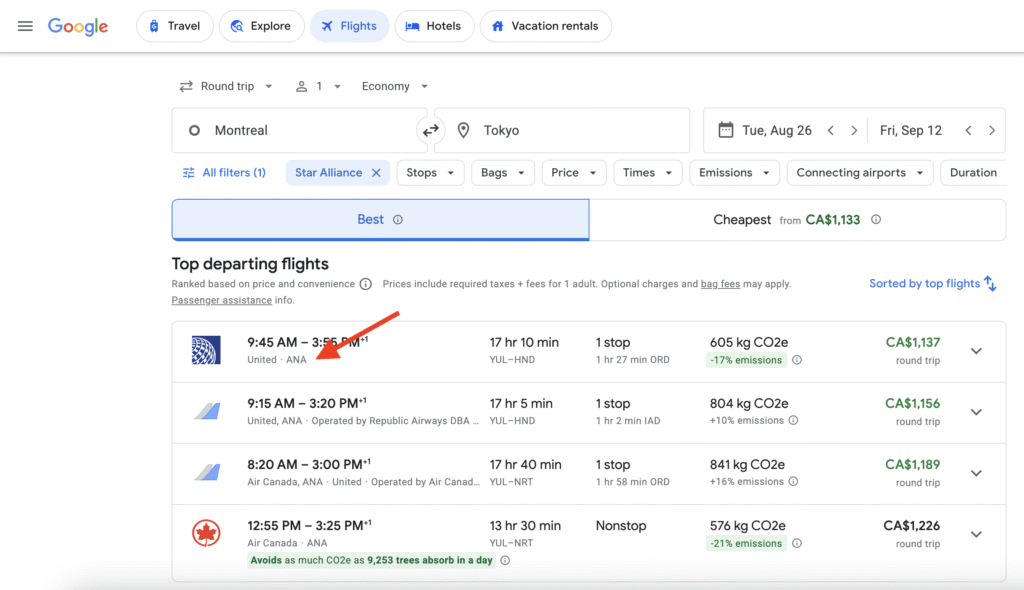1024x590 pixels.
Task: Click info icon next to Cheapest price
Action: click(x=876, y=220)
